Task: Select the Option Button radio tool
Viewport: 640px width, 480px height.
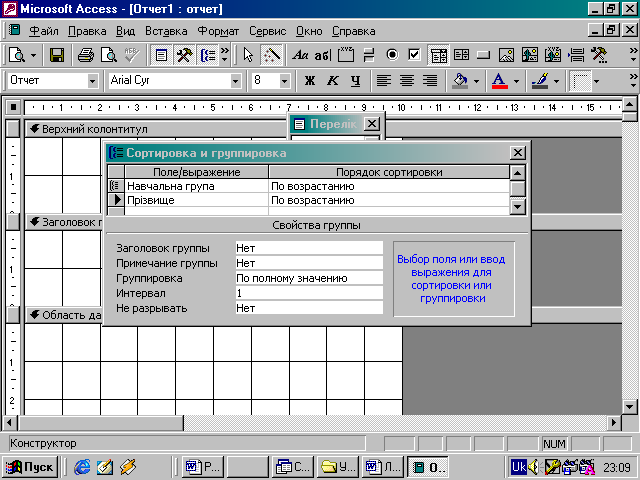Action: 392,55
